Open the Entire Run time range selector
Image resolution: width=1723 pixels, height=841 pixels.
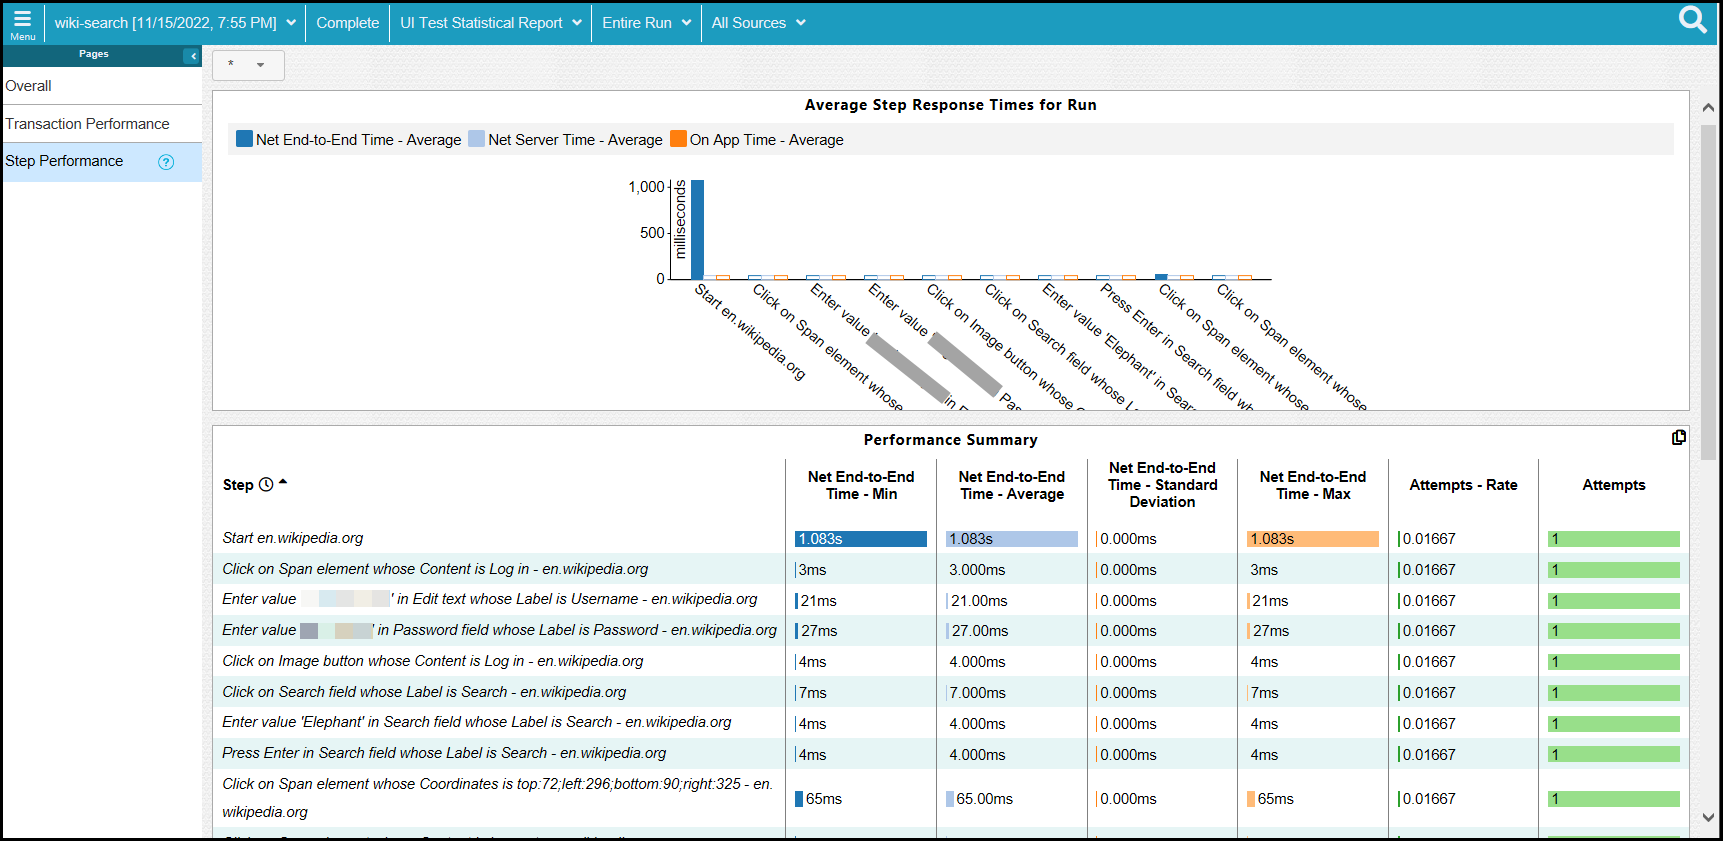646,23
